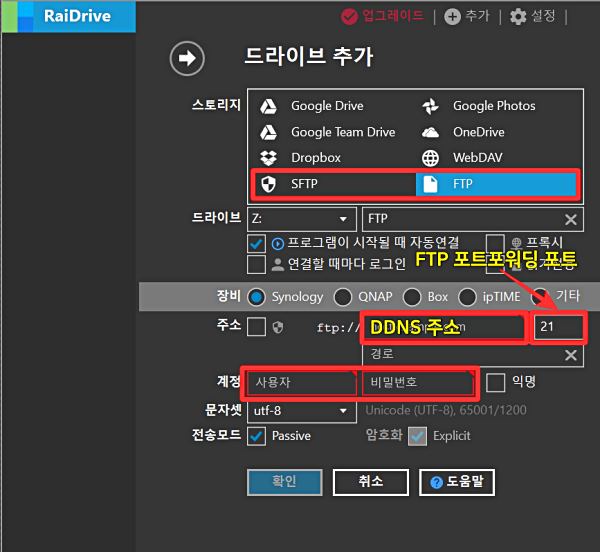This screenshot has height=552, width=600.
Task: Open the utf-8 charset dropdown
Action: click(302, 411)
